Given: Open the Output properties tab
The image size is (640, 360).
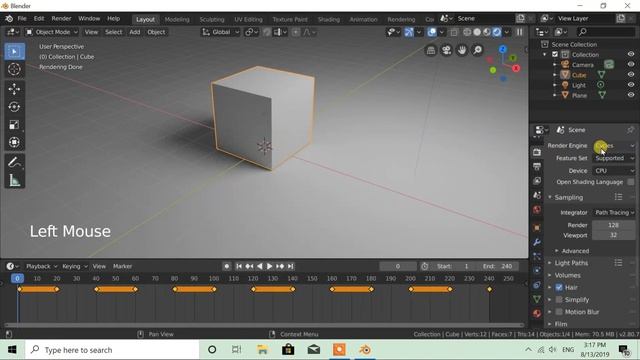Looking at the screenshot, I should (537, 166).
